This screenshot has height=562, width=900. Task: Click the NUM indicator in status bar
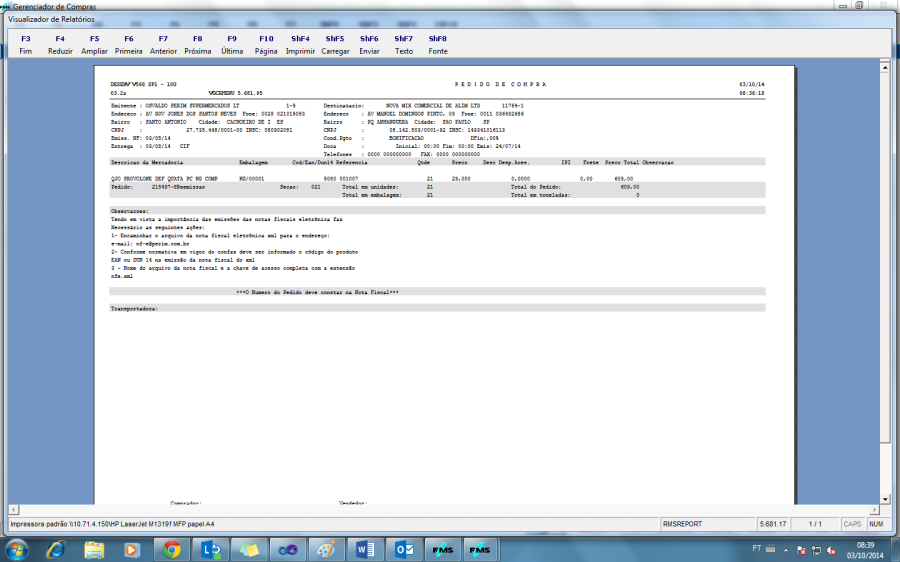pyautogui.click(x=876, y=524)
